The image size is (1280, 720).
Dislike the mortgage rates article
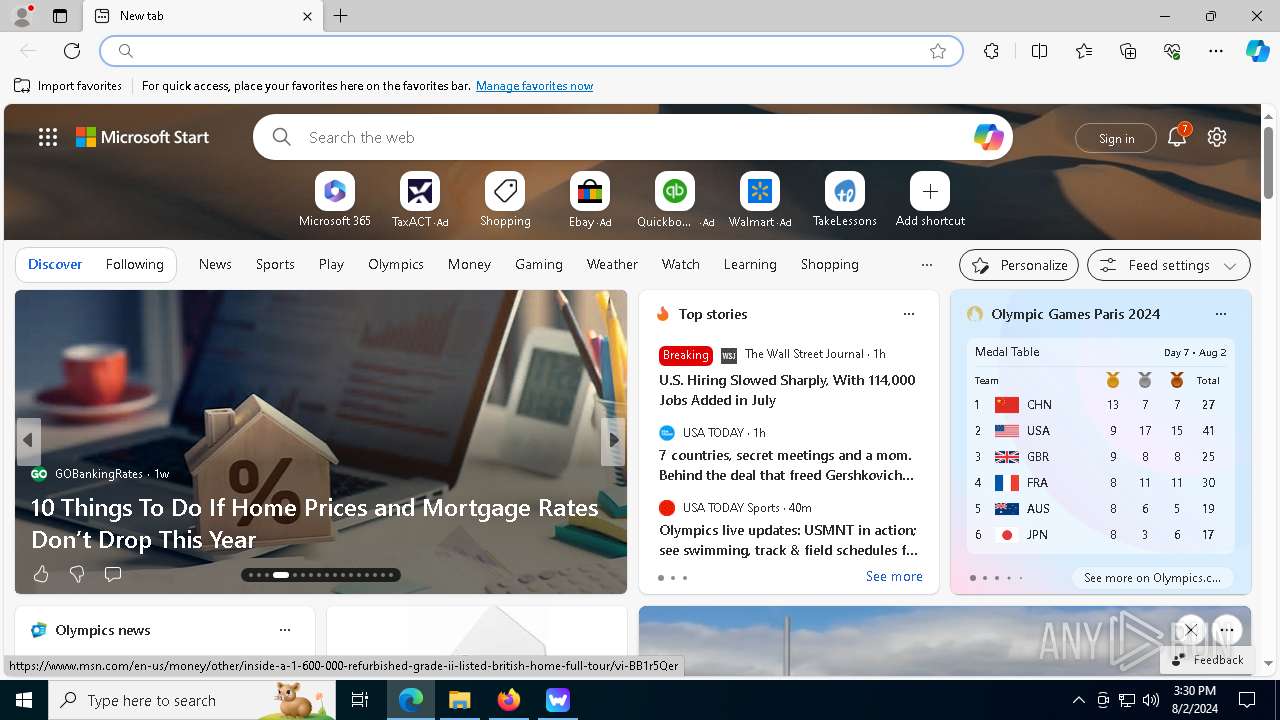click(x=77, y=574)
